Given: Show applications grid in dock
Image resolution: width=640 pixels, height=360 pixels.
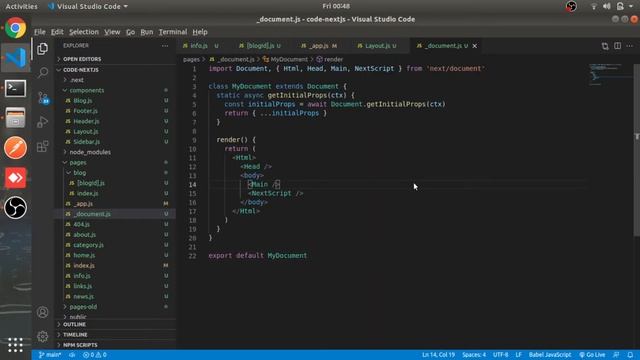Looking at the screenshot, I should (x=15, y=345).
